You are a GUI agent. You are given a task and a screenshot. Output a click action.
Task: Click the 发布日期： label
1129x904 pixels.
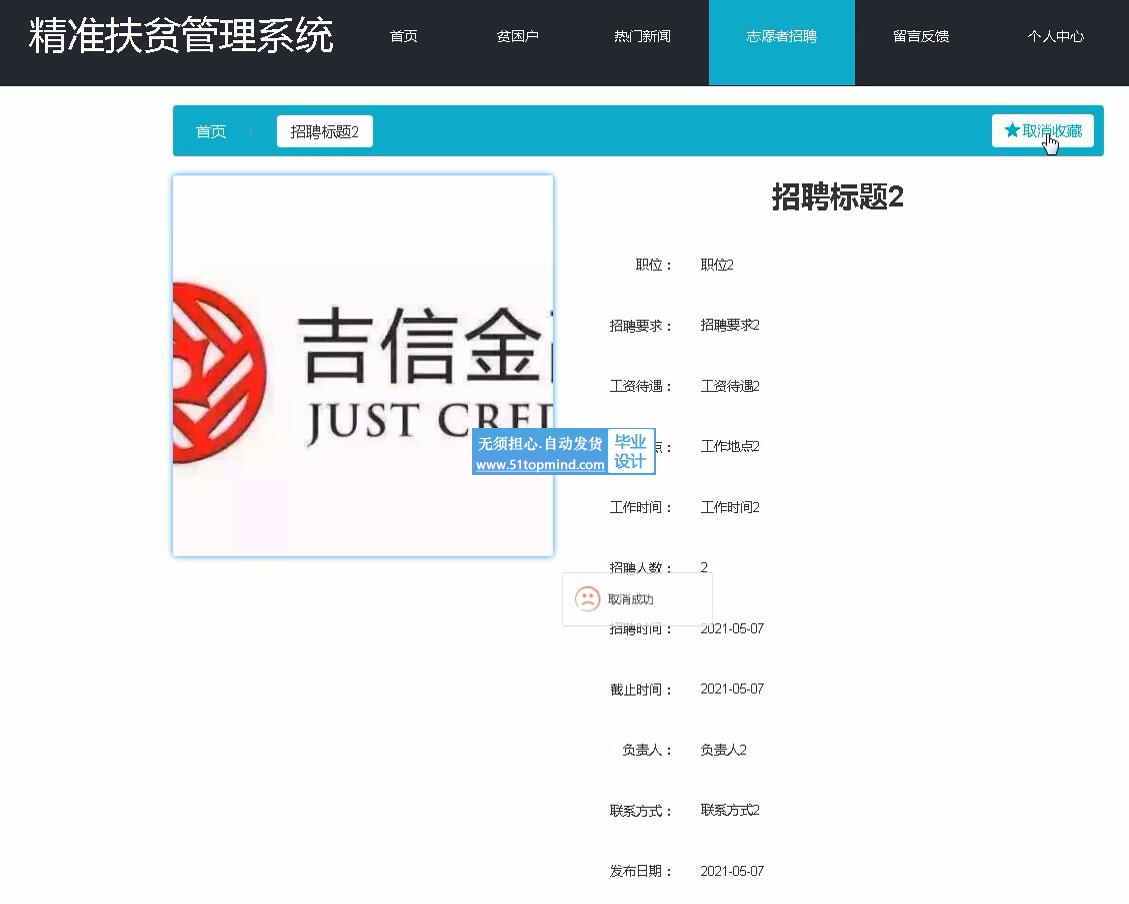(x=641, y=871)
